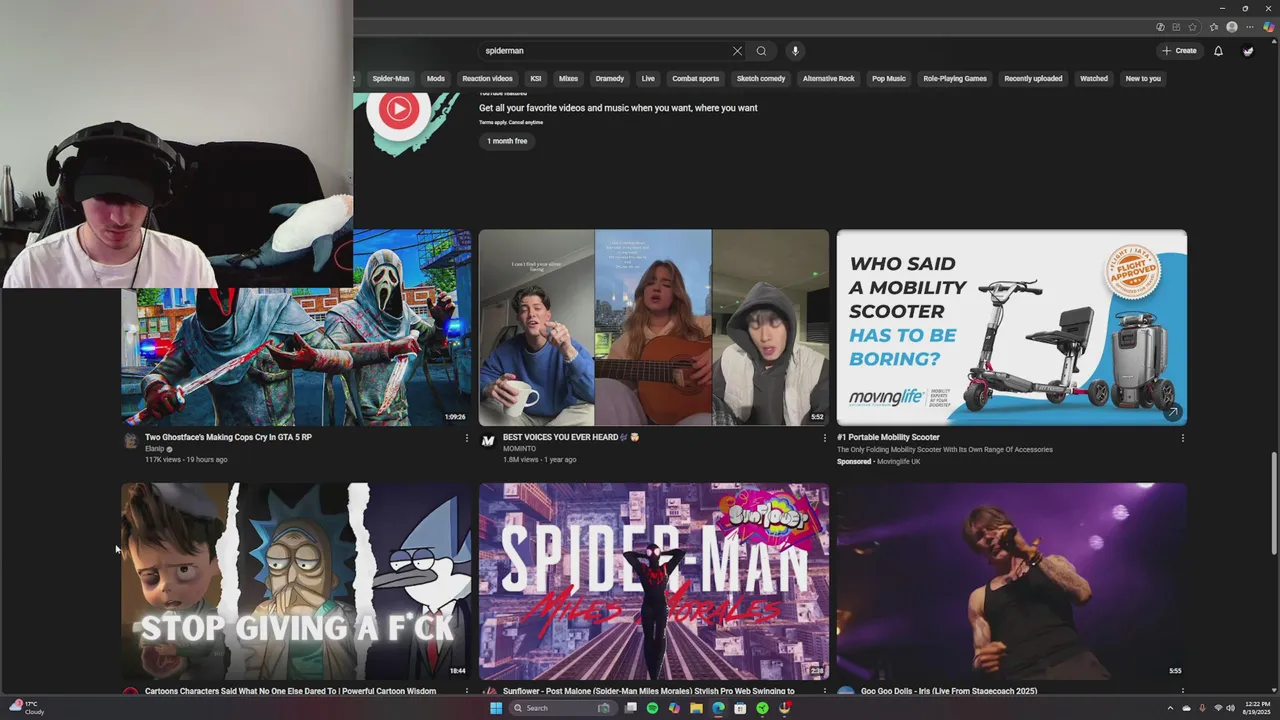Click the YouTube Music red play logo
Image resolution: width=1280 pixels, height=720 pixels.
pos(399,109)
